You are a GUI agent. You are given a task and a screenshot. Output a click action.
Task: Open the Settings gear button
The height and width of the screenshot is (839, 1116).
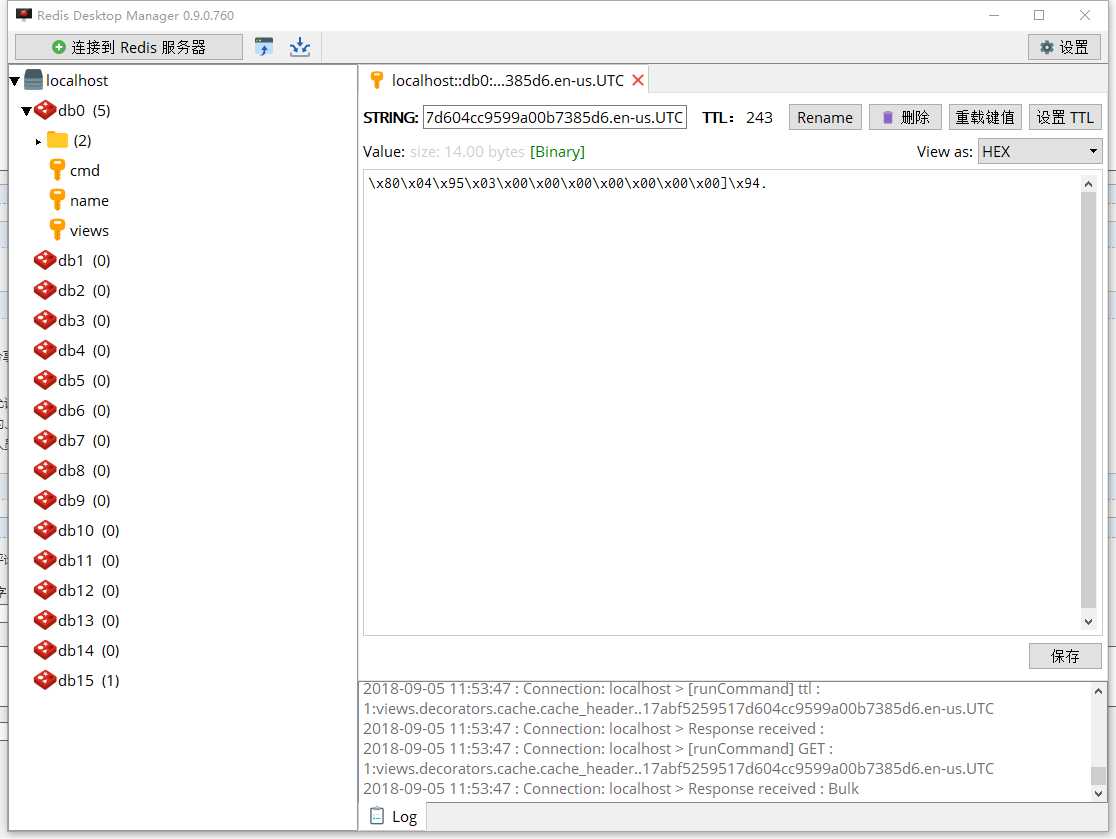pos(1064,47)
